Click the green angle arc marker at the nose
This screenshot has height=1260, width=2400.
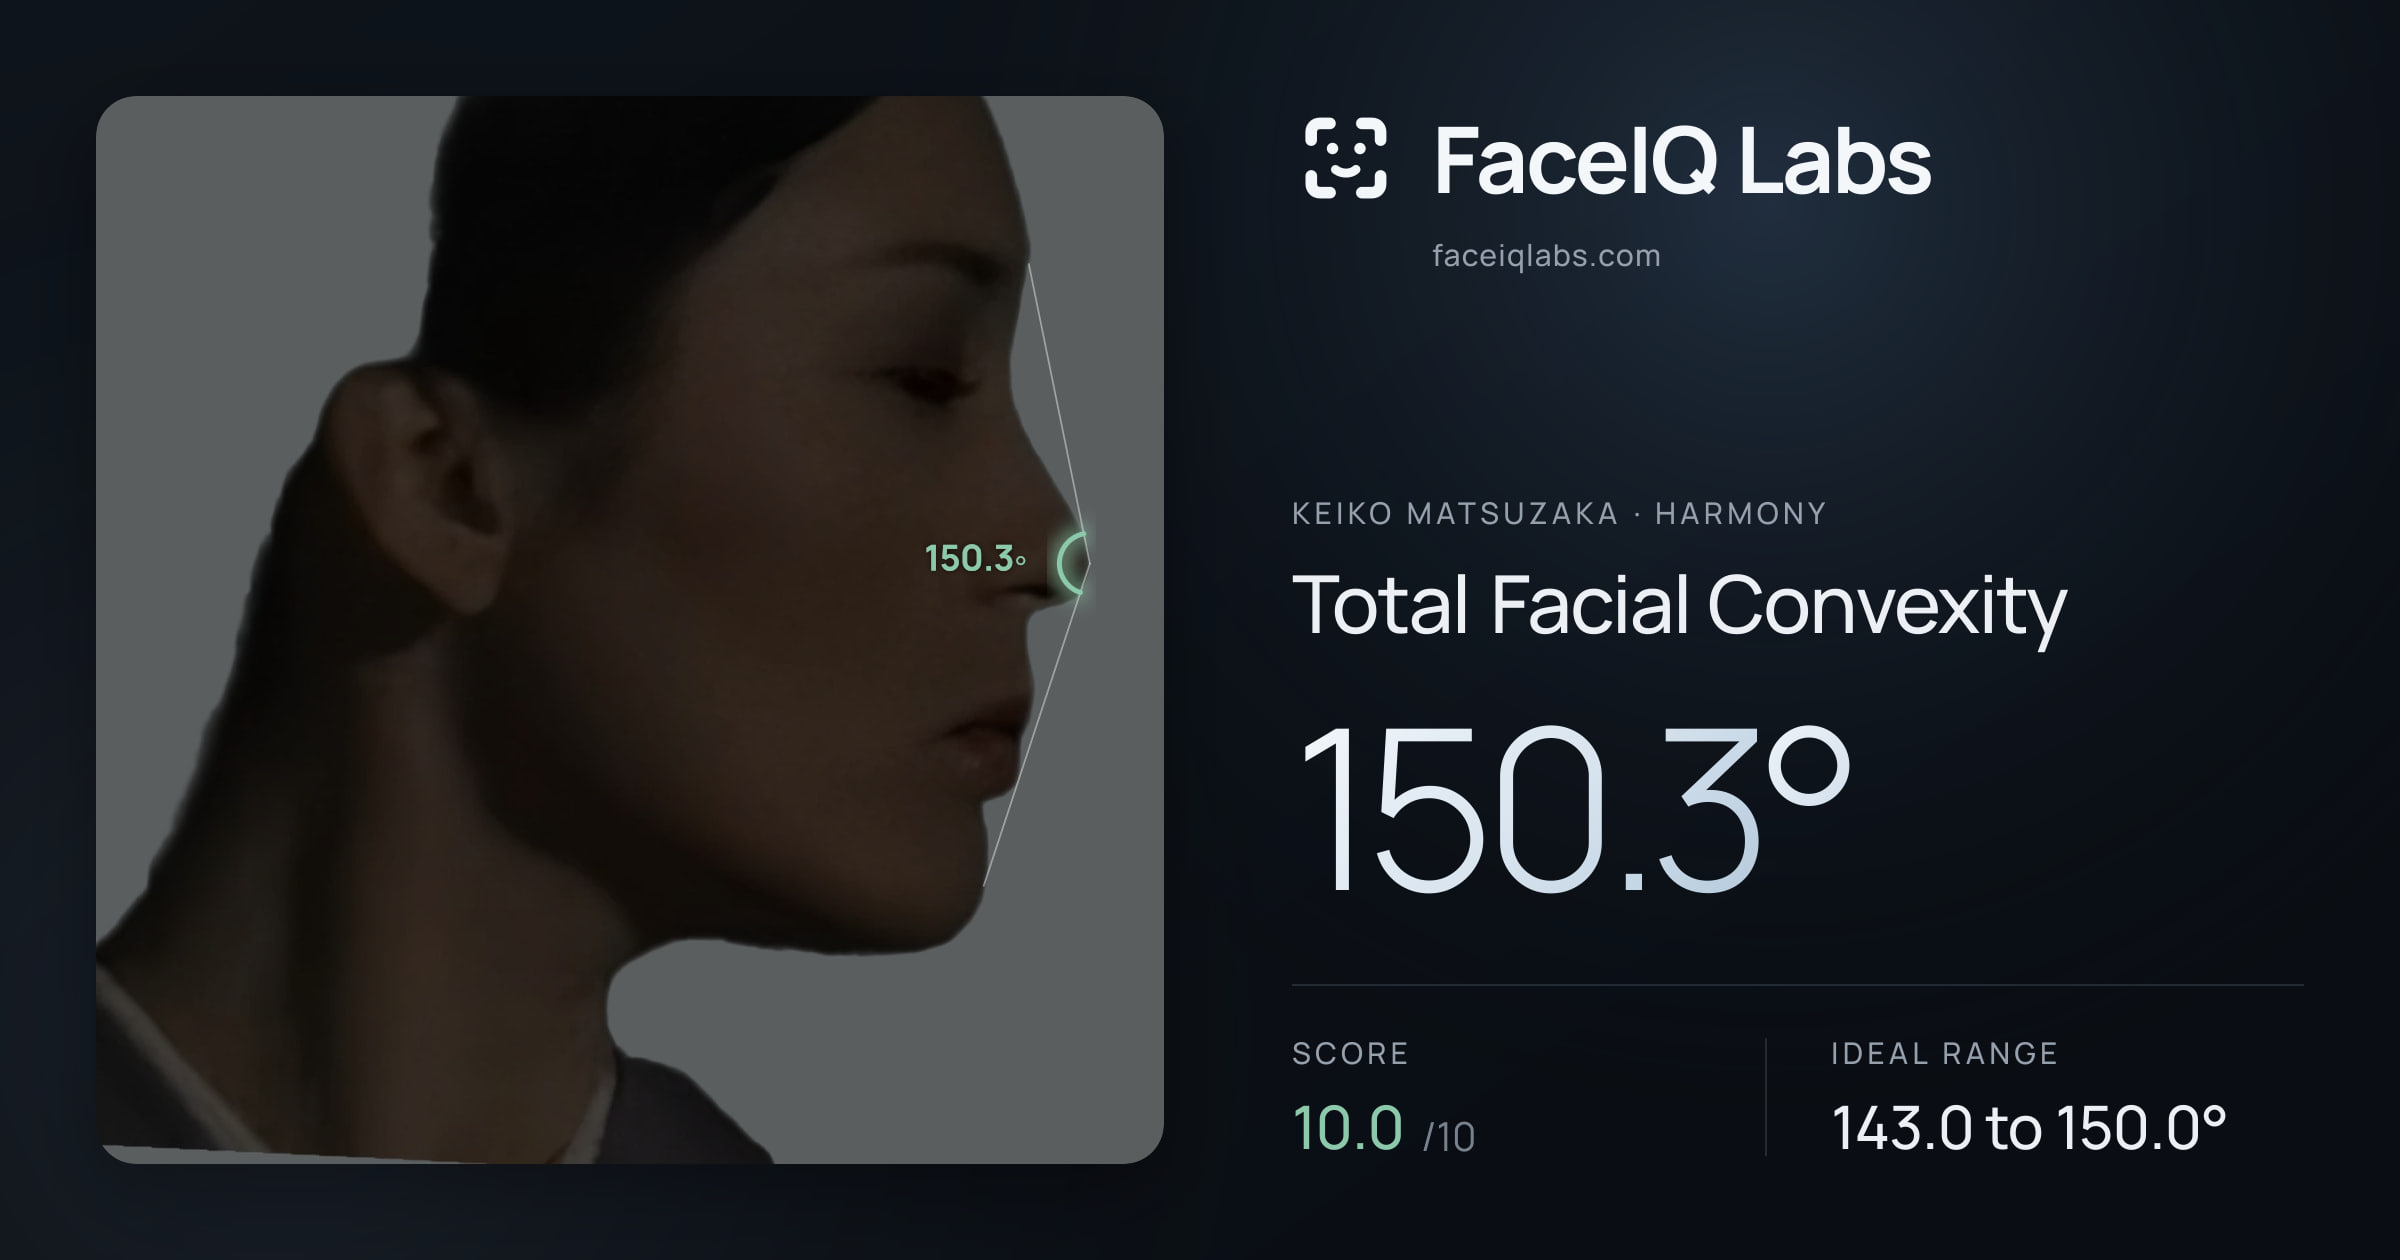click(1073, 563)
